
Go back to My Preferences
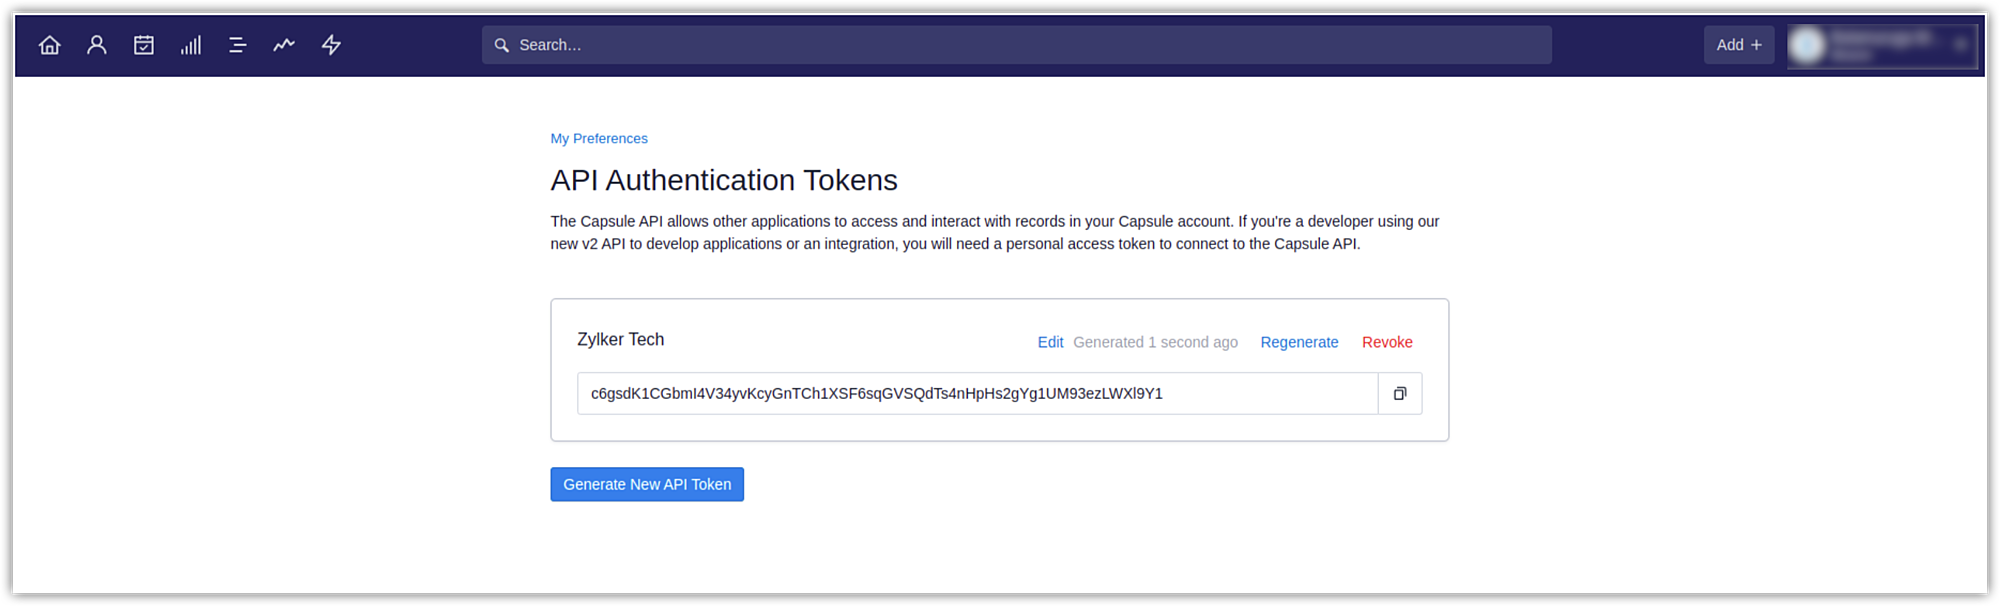(599, 138)
